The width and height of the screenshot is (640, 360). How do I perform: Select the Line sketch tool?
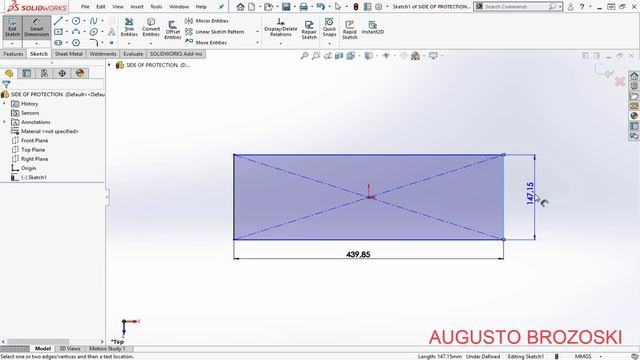pyautogui.click(x=58, y=21)
